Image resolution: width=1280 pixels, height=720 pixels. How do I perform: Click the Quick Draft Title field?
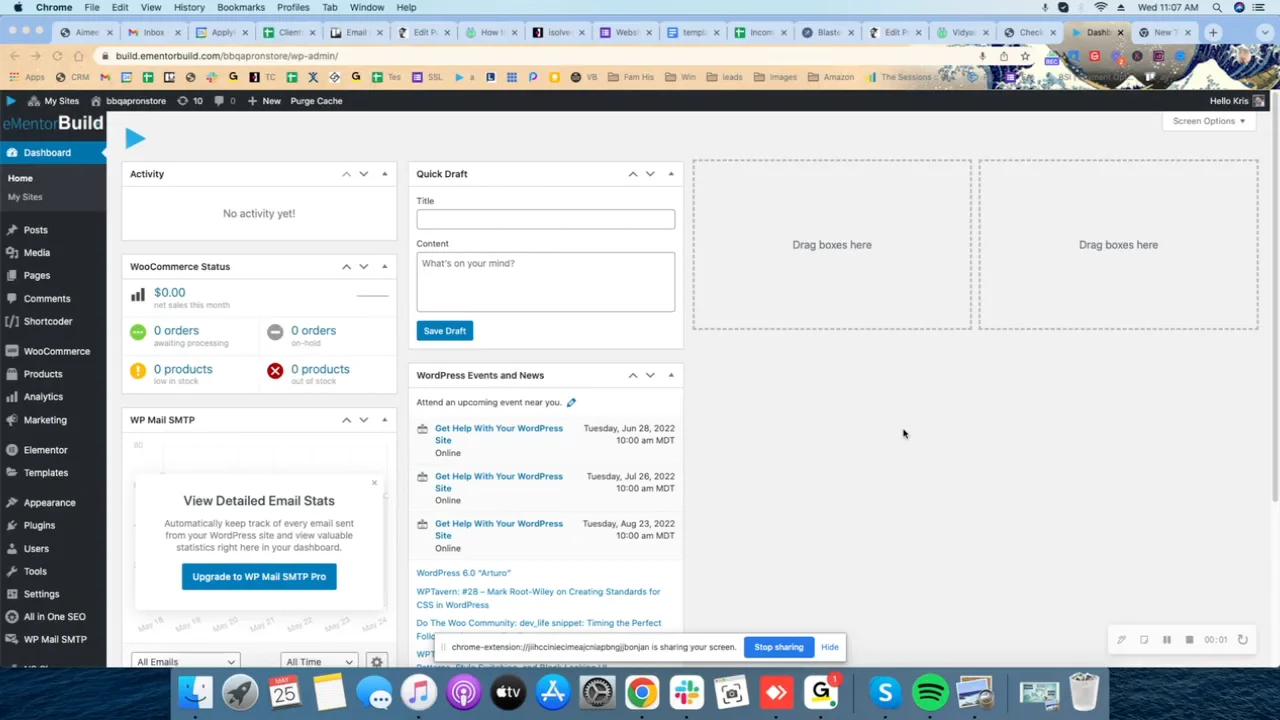pos(546,219)
